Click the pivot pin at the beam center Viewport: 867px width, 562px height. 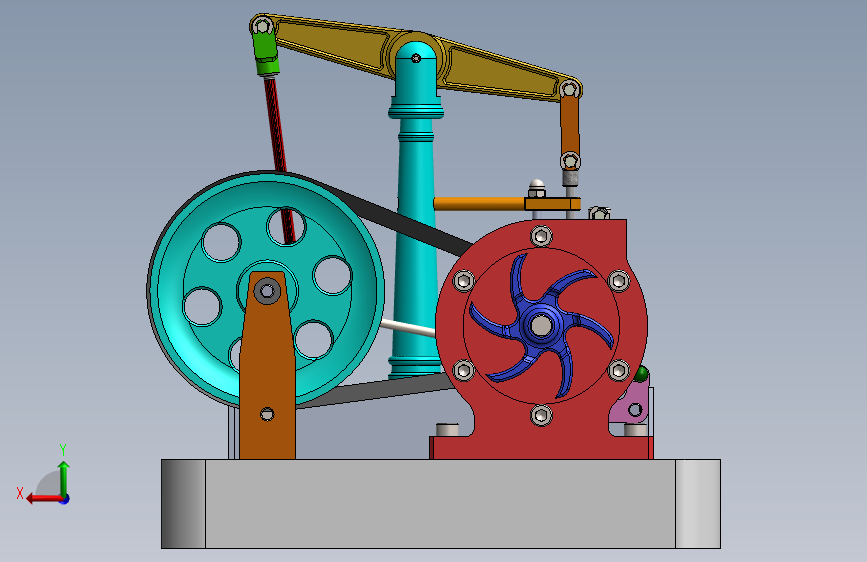pyautogui.click(x=416, y=58)
